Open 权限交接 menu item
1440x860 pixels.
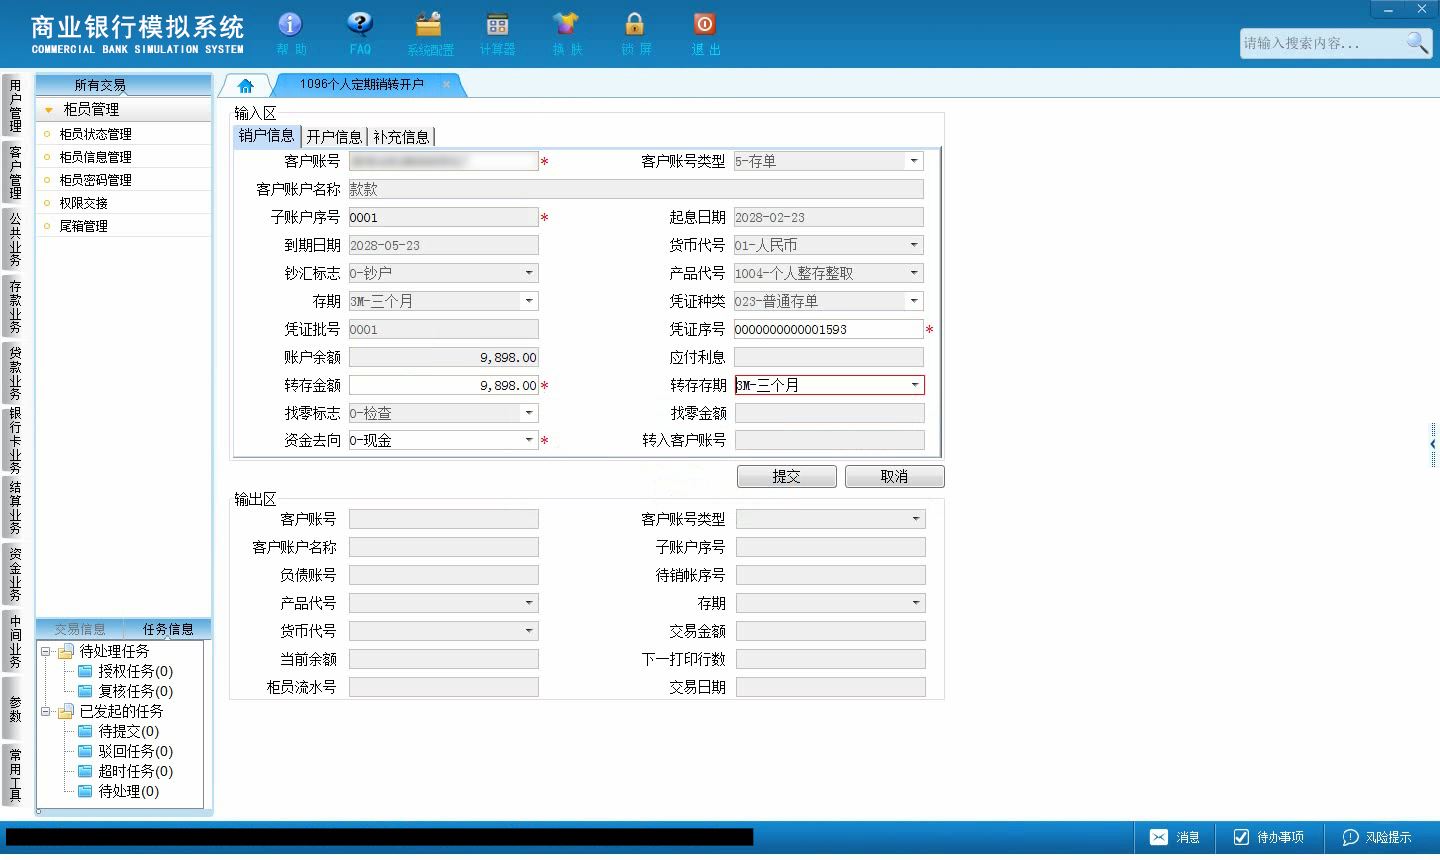(83, 203)
